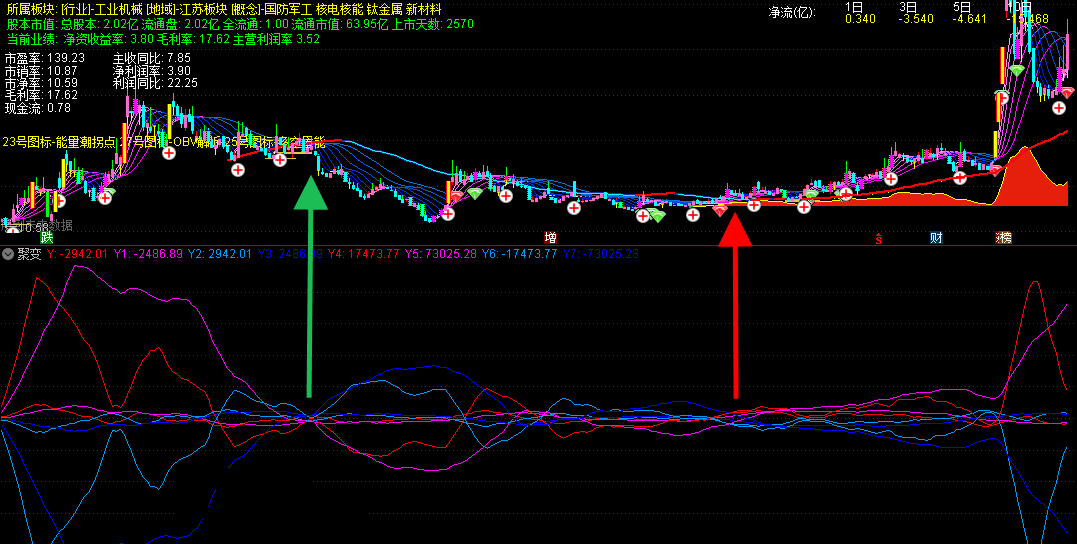
Task: Click the red diamond at the chart's right edge
Action: [1067, 93]
